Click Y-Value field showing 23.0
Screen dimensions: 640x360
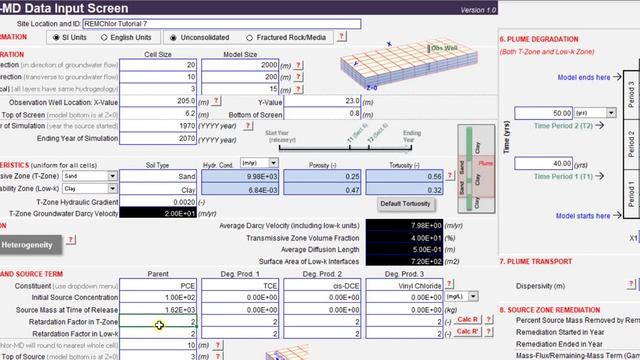point(322,101)
